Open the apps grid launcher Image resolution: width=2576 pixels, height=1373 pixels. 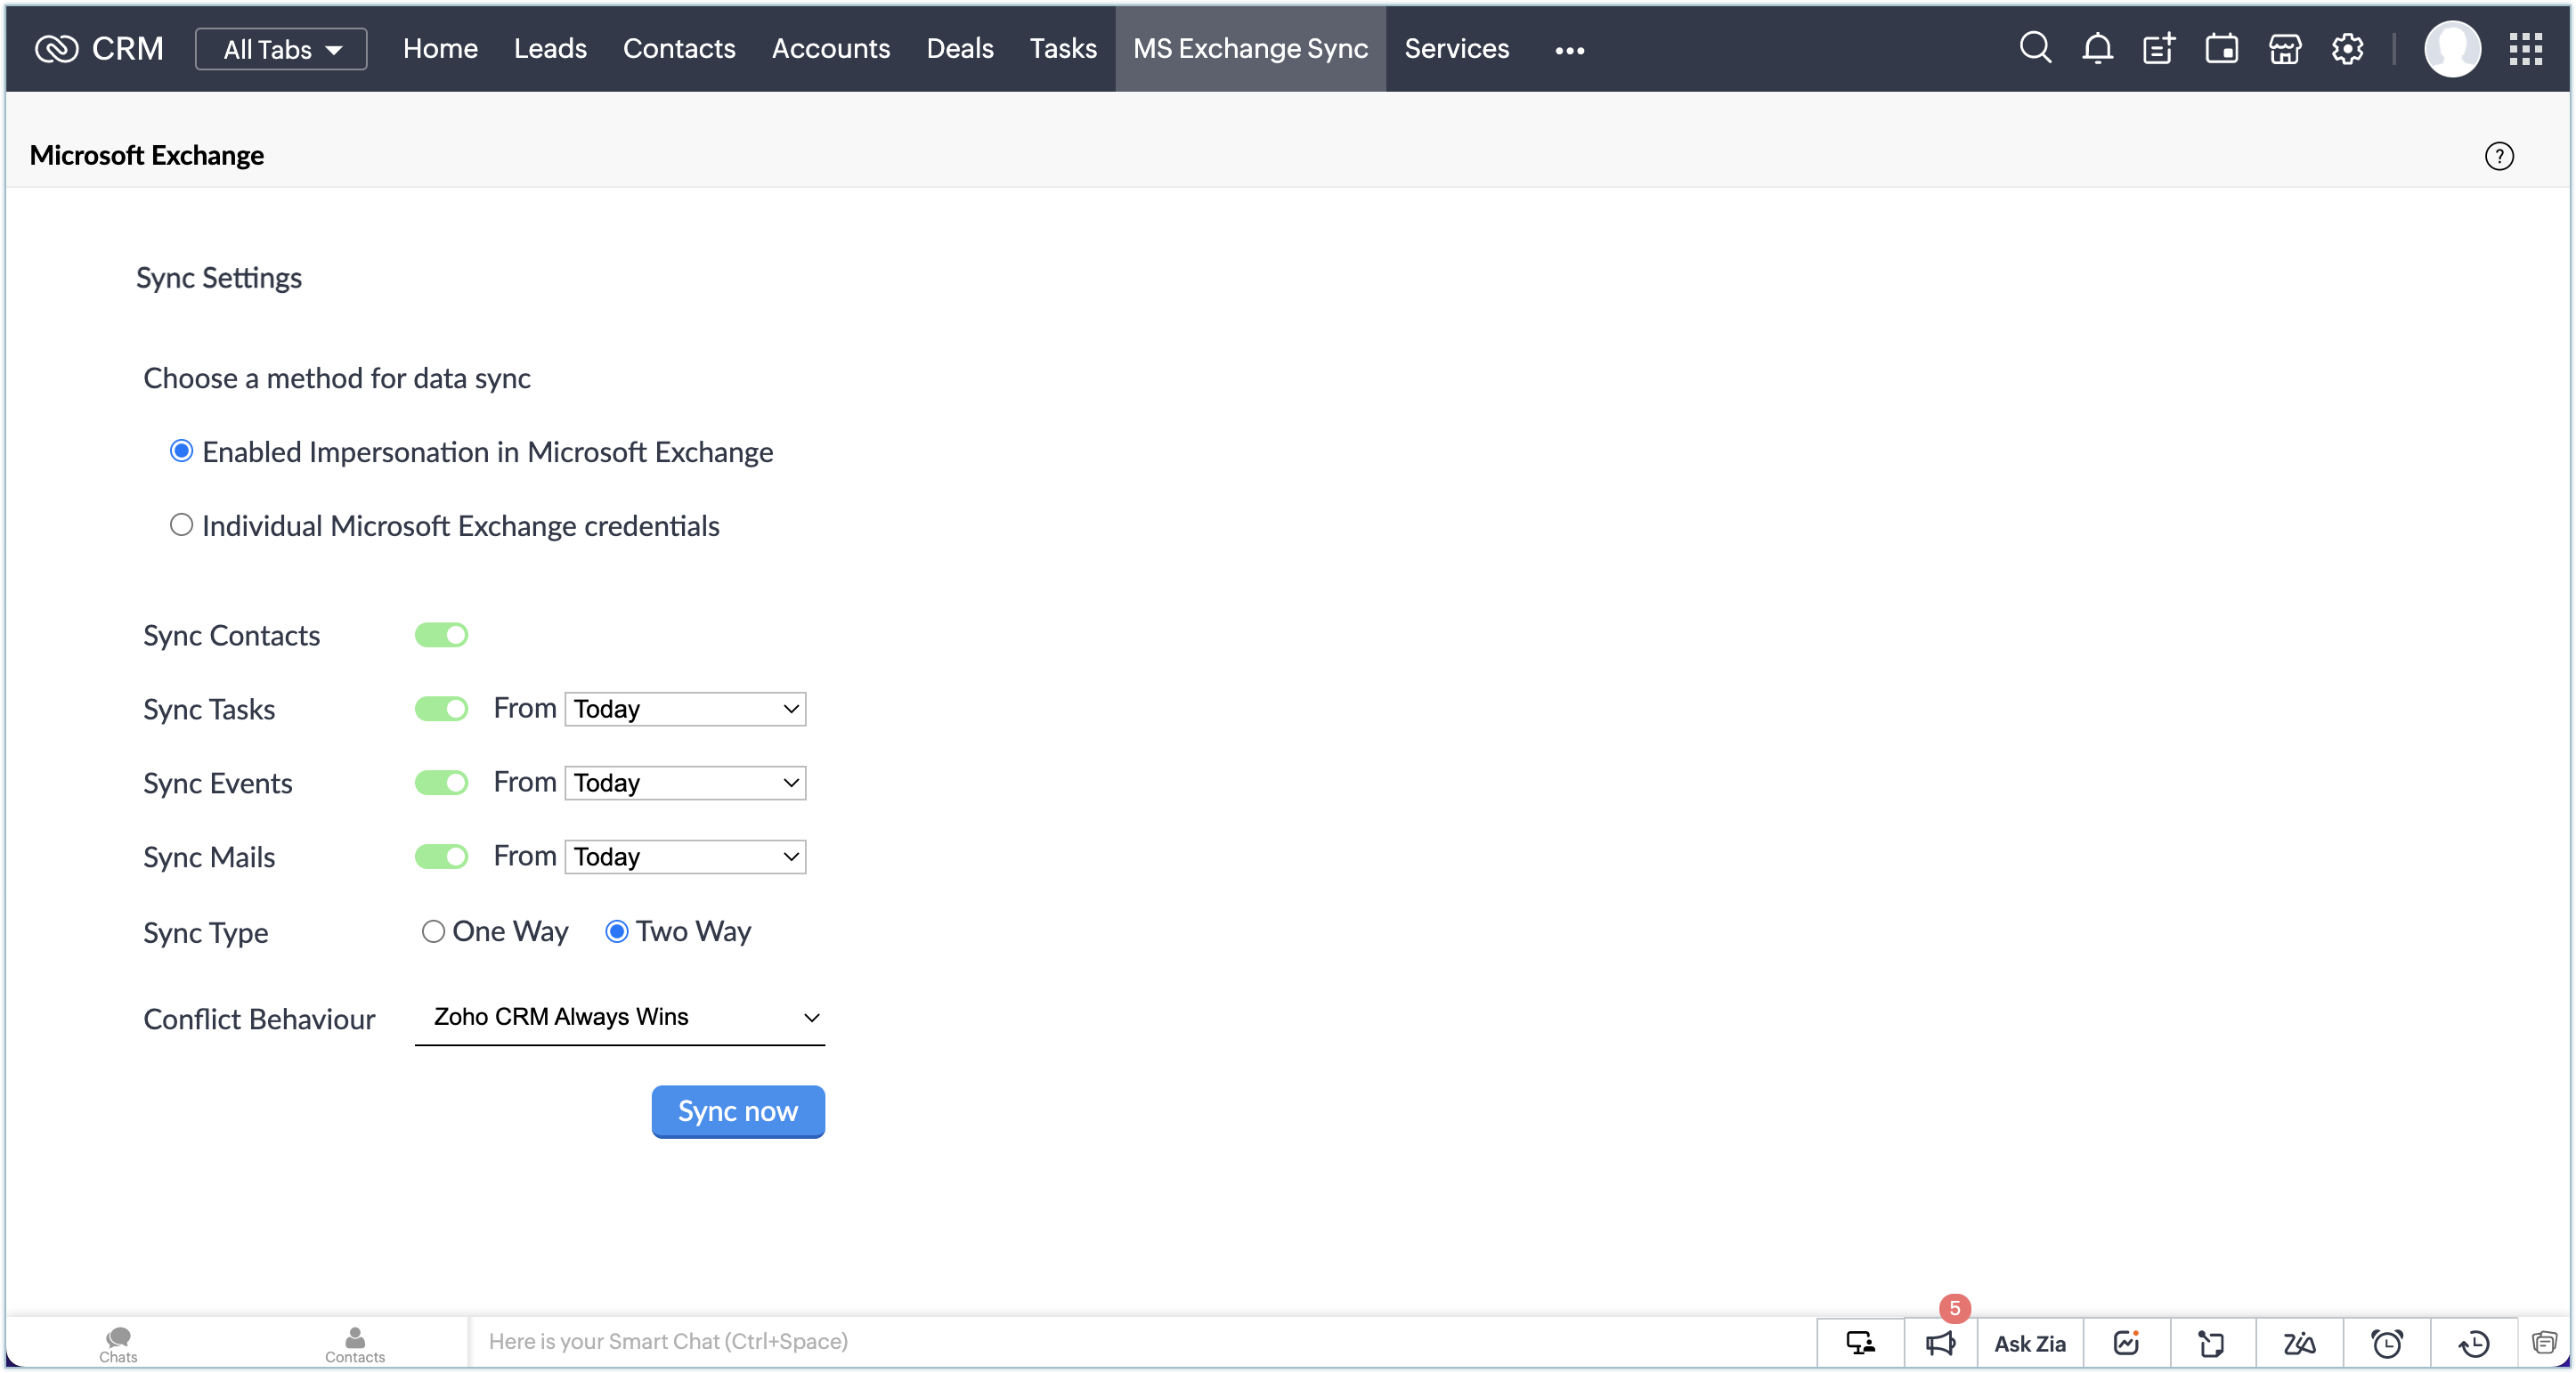(2525, 48)
